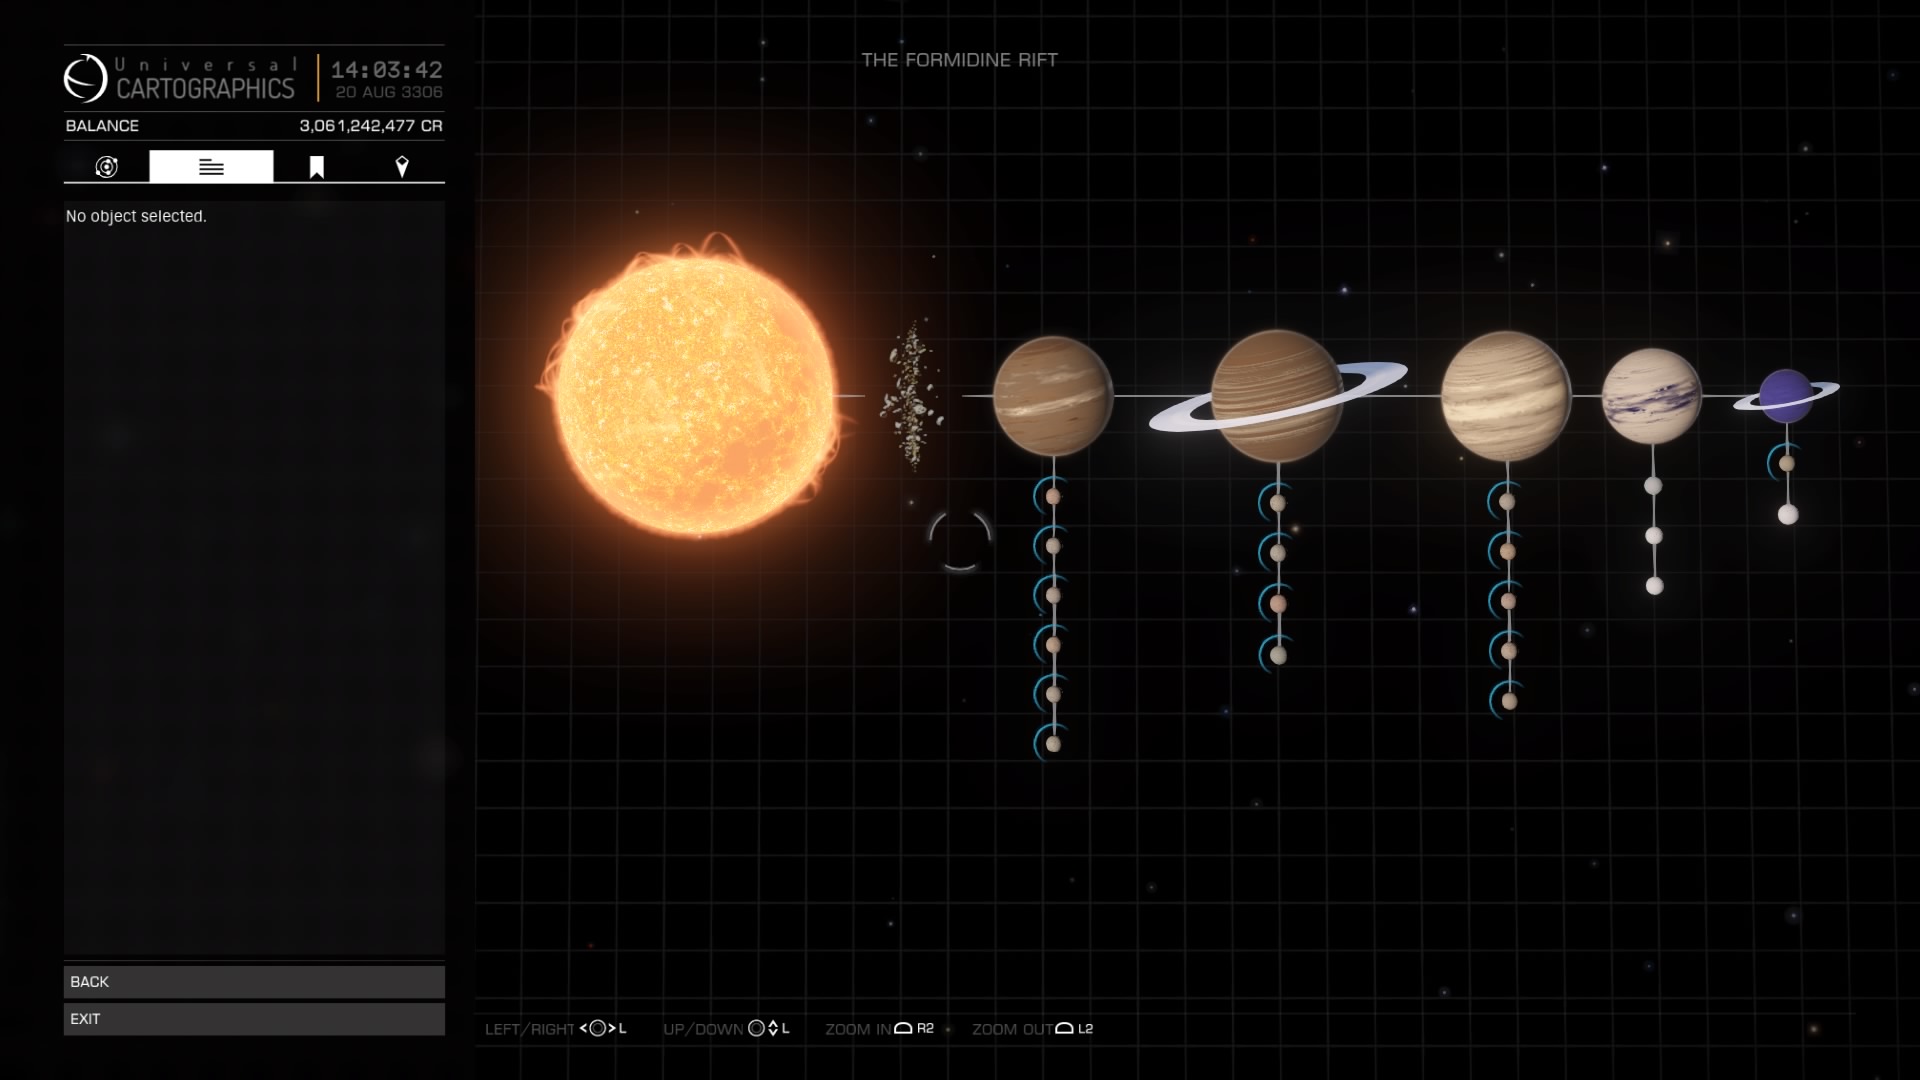
Task: Click the BALANCE label
Action: pyautogui.click(x=102, y=126)
